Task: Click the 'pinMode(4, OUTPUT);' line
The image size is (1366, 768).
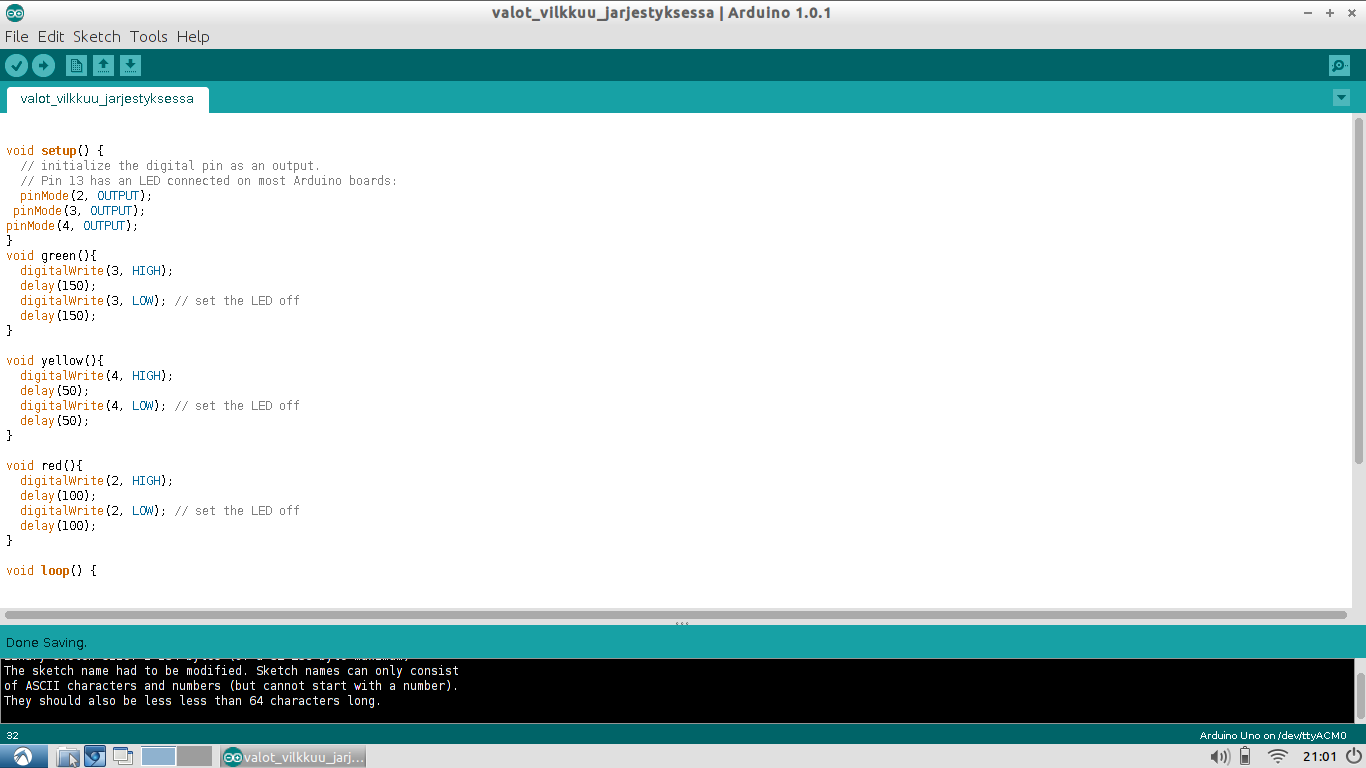Action: click(72, 226)
